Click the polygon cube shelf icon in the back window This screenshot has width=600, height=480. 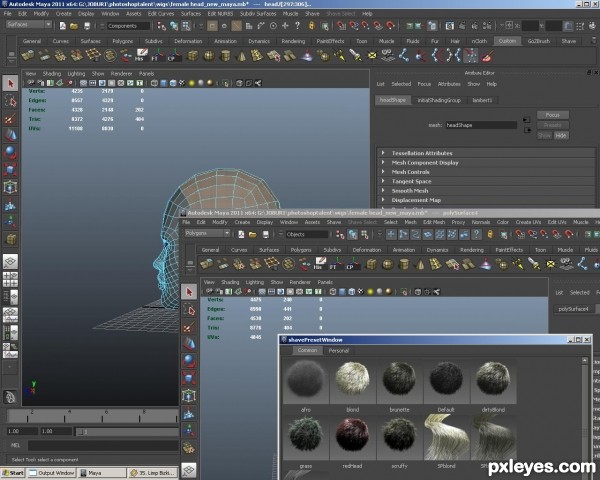tap(192, 56)
